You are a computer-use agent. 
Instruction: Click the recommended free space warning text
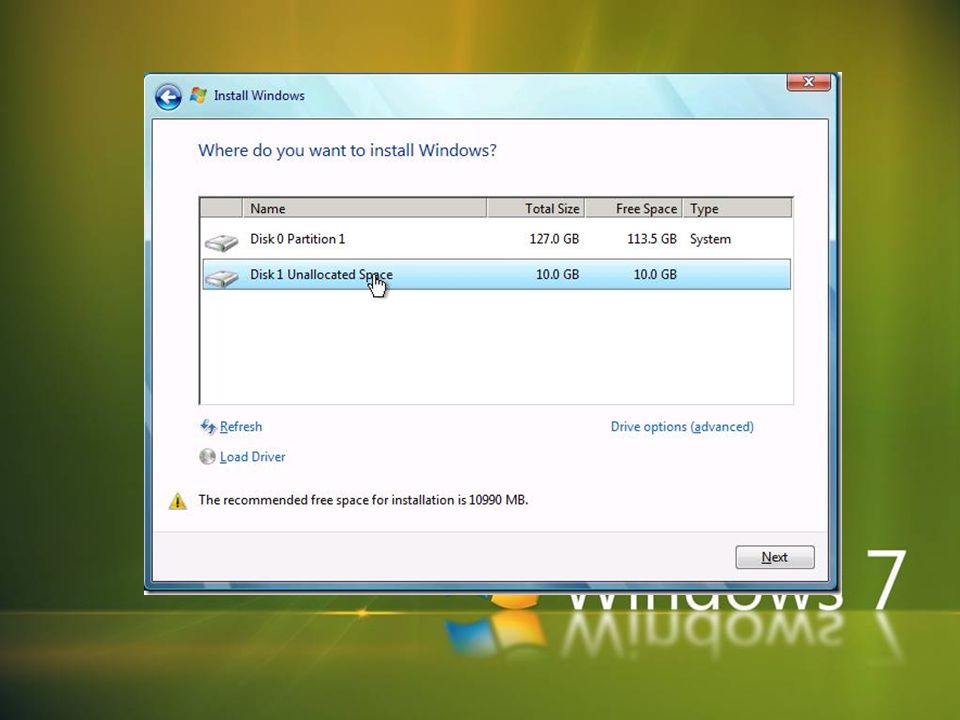(x=363, y=500)
